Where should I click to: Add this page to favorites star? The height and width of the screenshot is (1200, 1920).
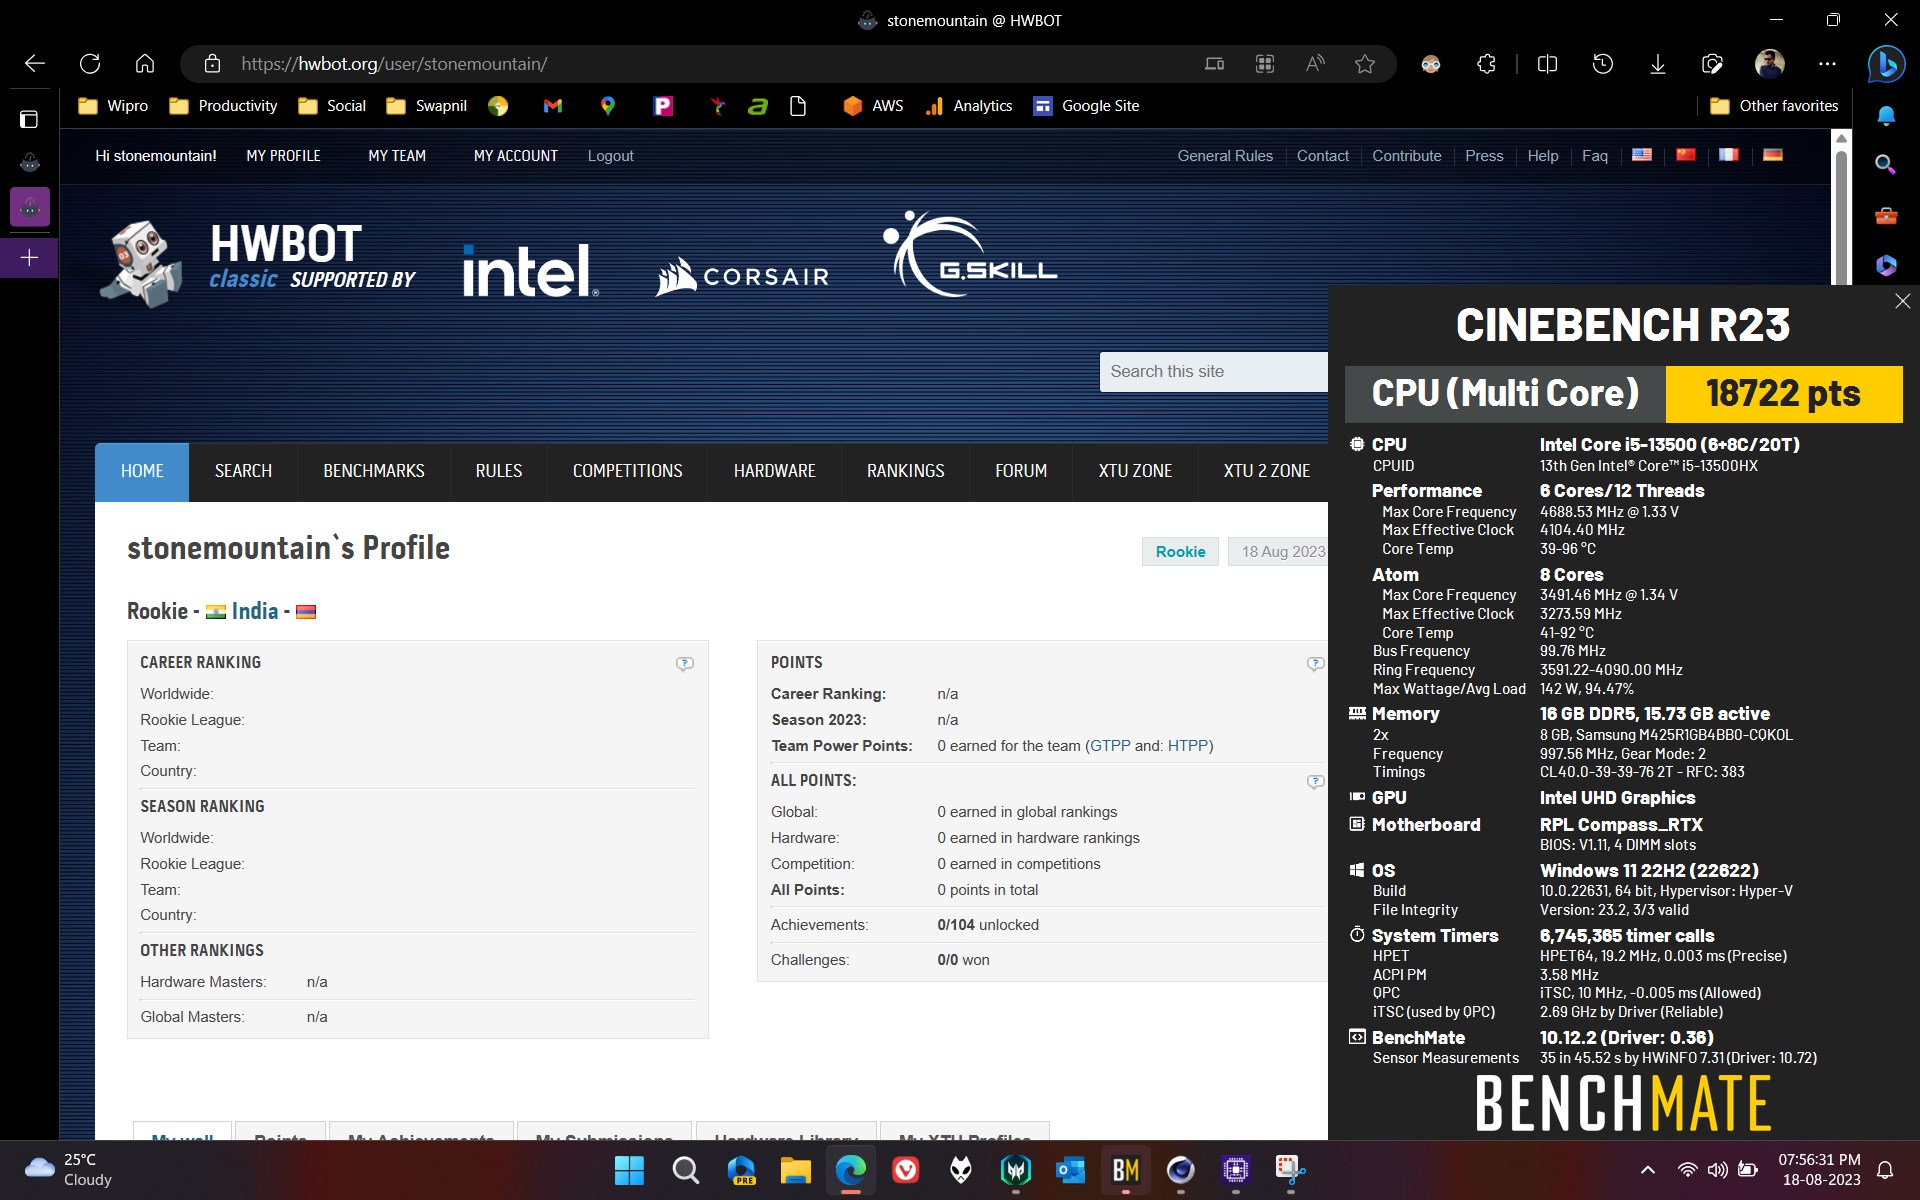(1365, 64)
